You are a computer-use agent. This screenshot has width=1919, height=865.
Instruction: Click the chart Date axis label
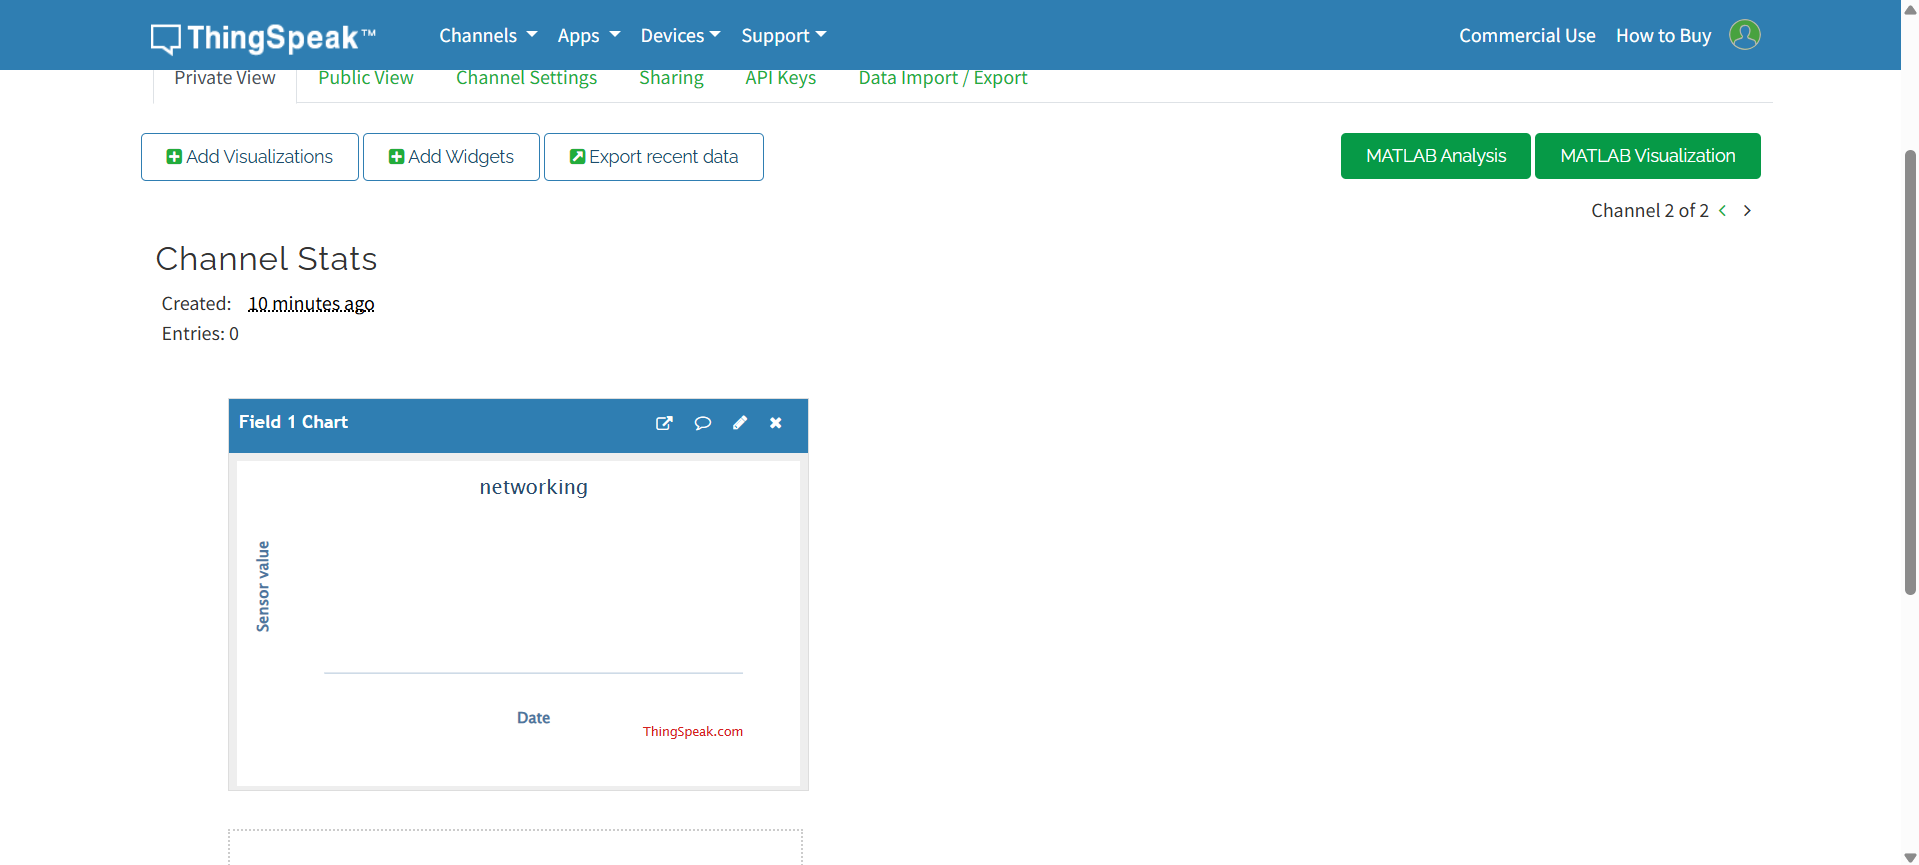click(534, 718)
